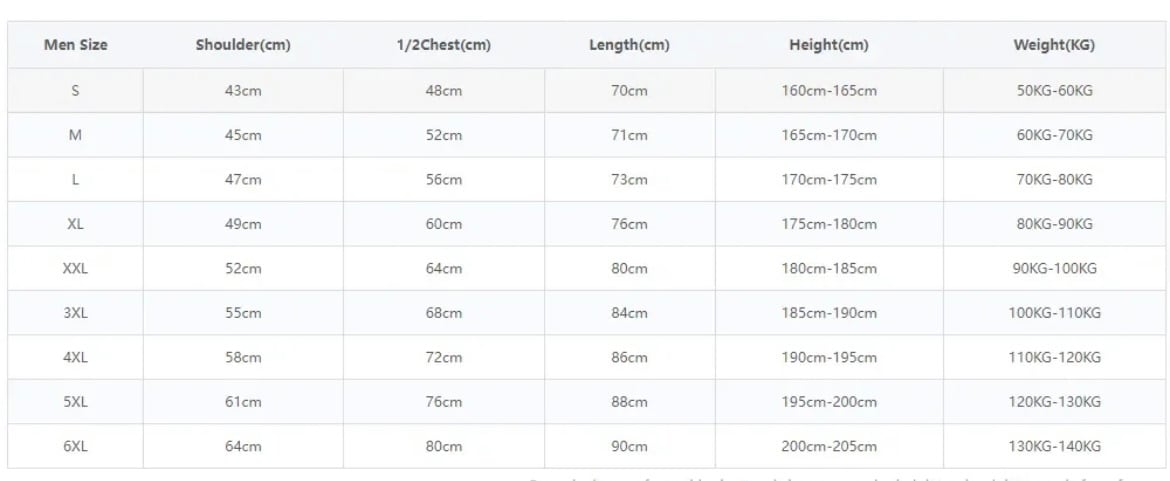The image size is (1170, 481).
Task: Select the 130KG-140KG weight cell
Action: [x=1055, y=447]
